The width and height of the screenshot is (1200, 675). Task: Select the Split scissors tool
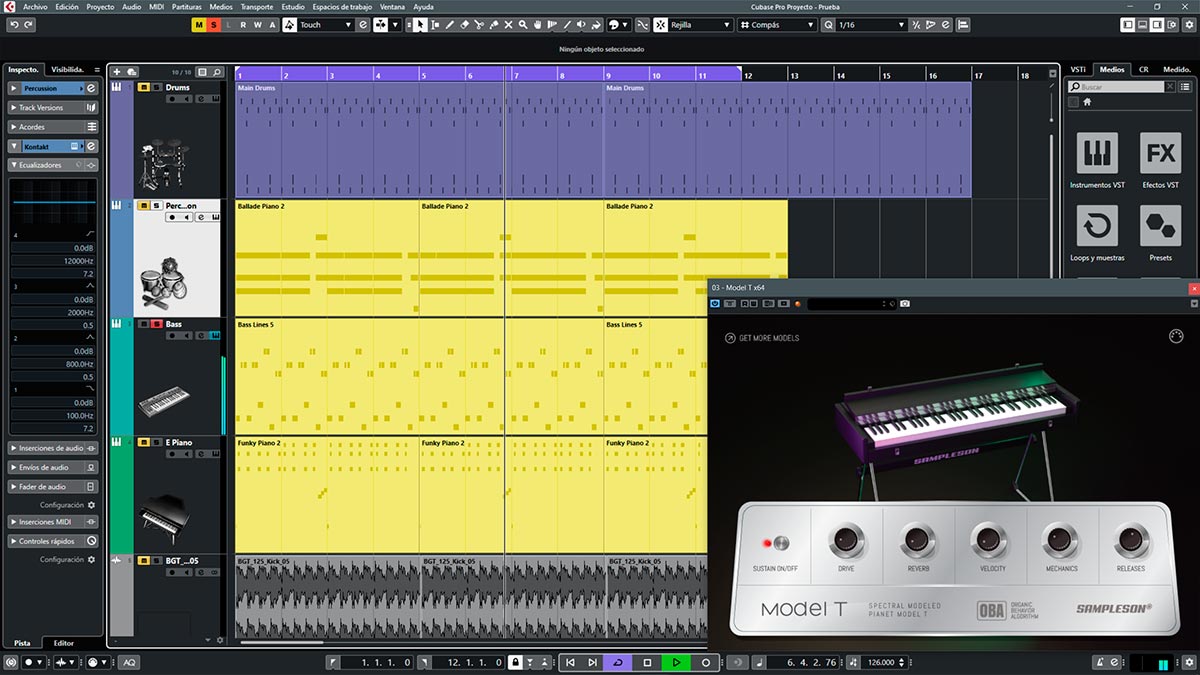pos(479,24)
